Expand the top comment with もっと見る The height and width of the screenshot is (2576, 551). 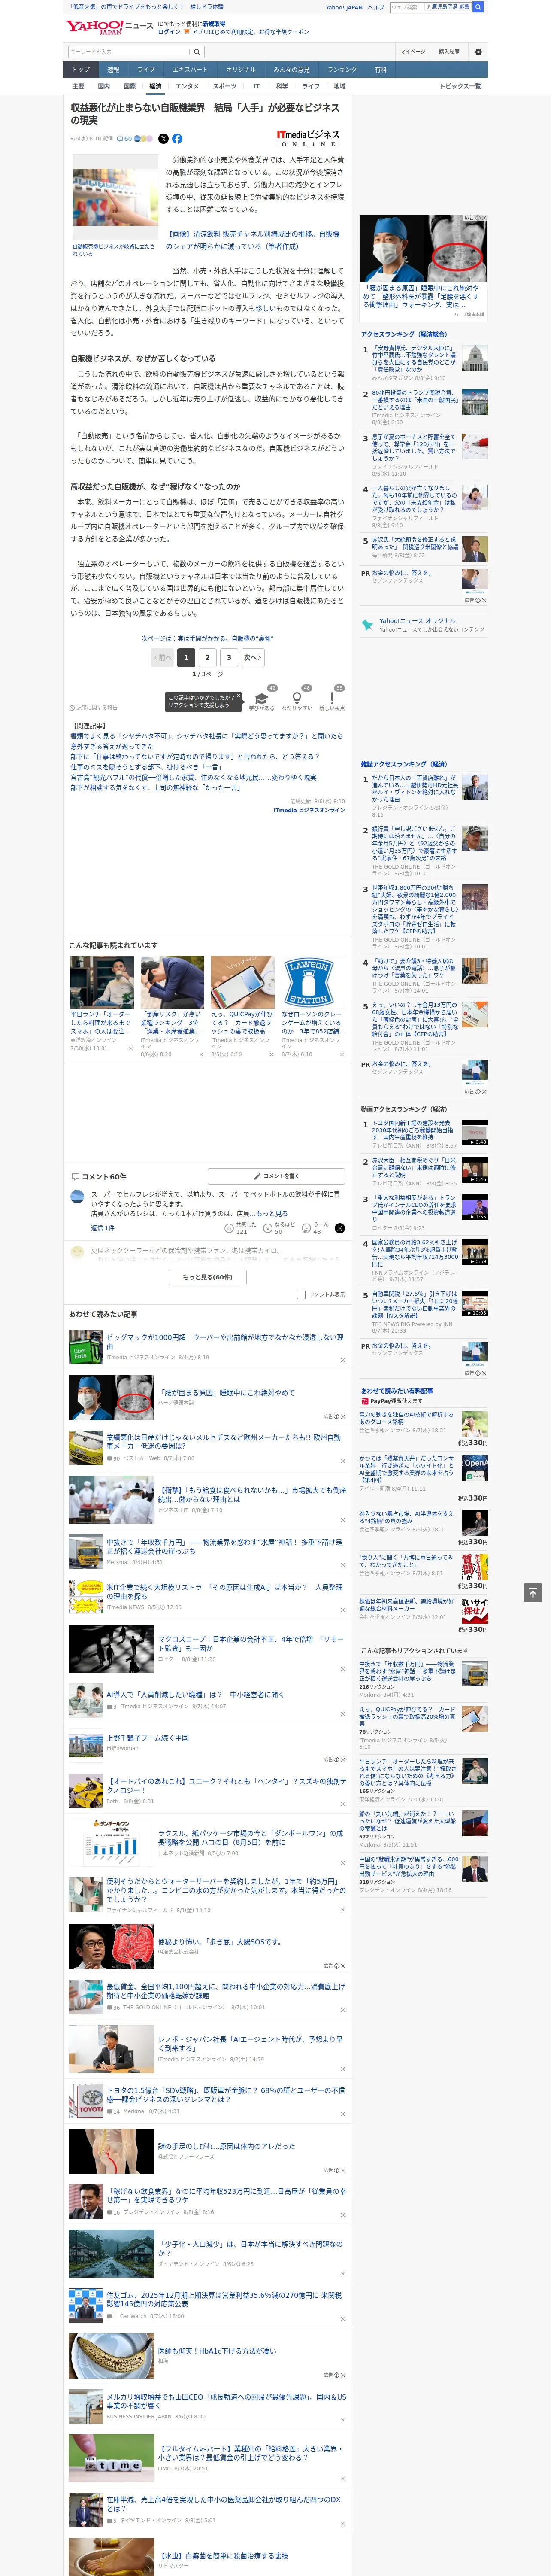[x=271, y=1214]
